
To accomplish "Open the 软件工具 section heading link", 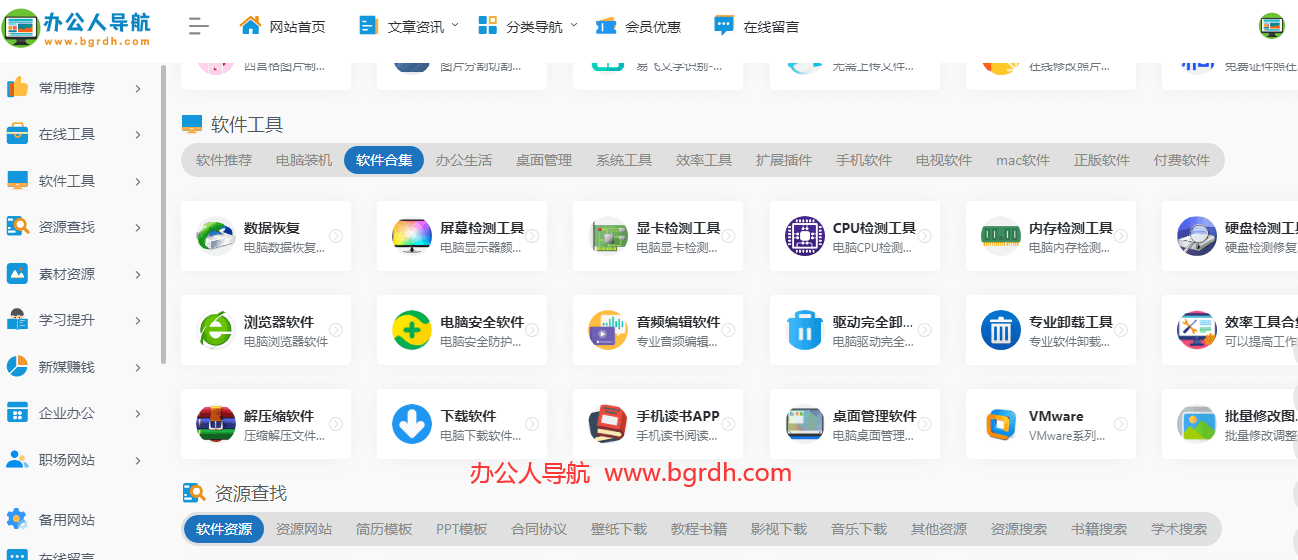I will tap(247, 125).
